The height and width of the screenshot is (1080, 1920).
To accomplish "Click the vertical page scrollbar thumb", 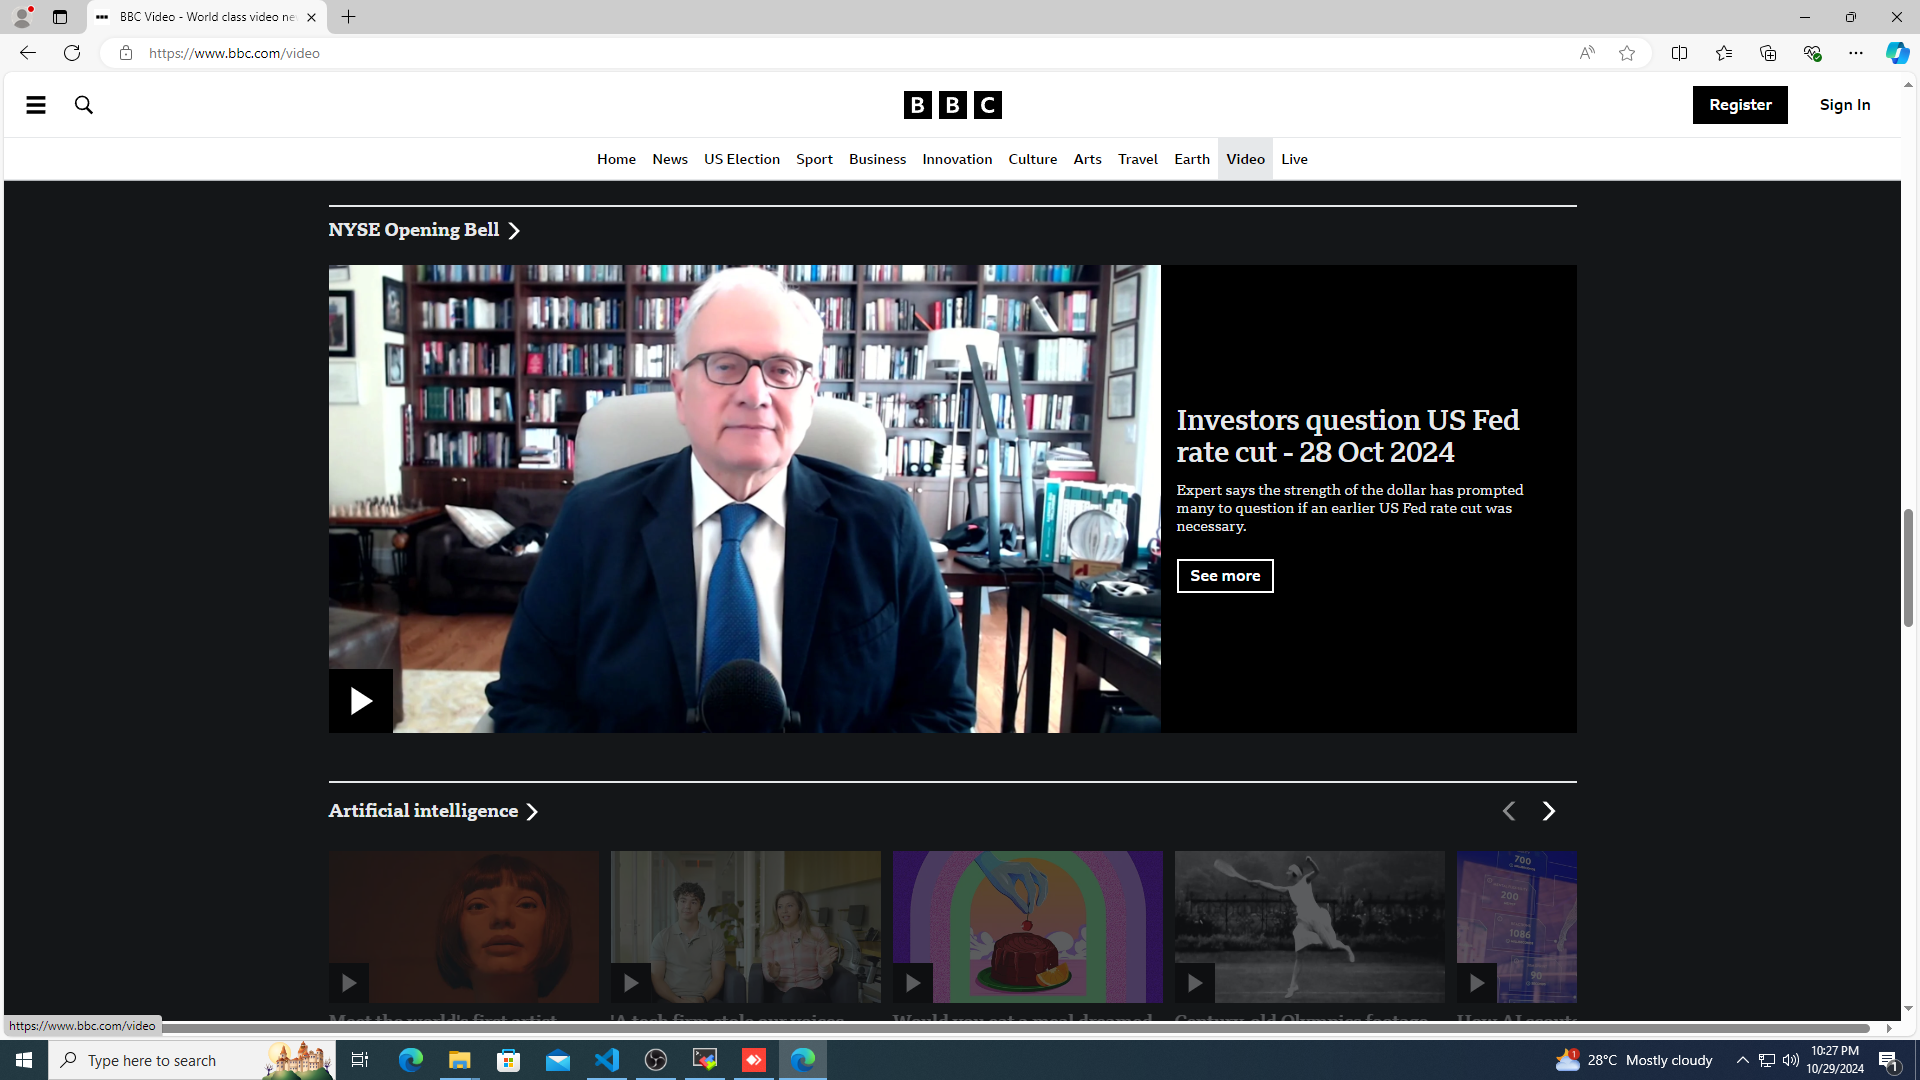I will 1908,568.
